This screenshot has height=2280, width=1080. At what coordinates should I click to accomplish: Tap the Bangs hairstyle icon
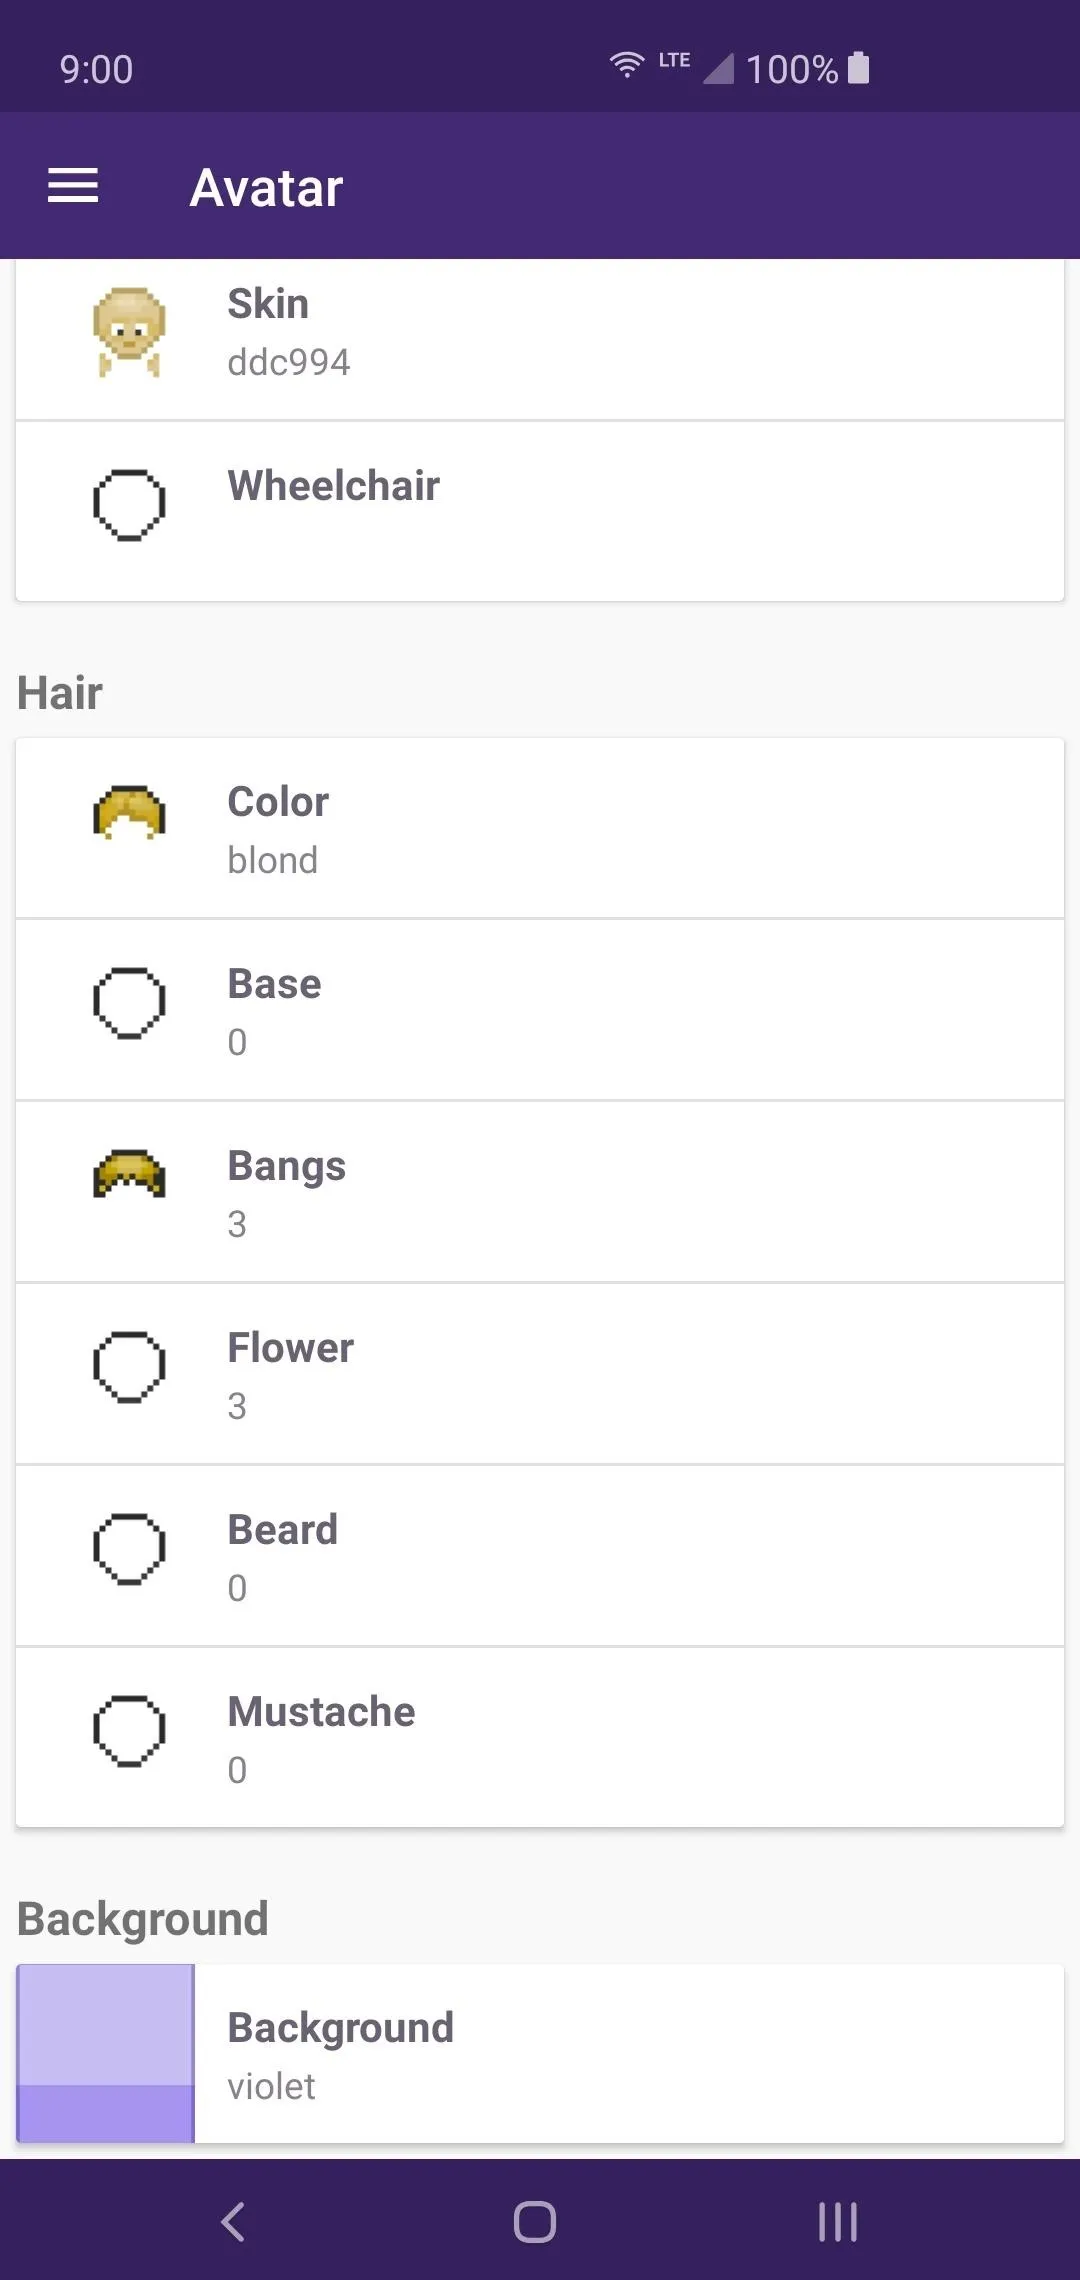coord(129,1174)
